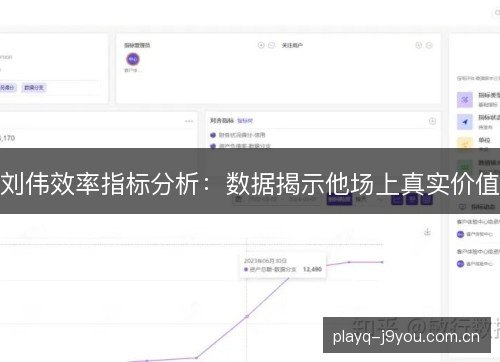
Task: Remove a user in 关注用户 panel
Action: point(429,45)
